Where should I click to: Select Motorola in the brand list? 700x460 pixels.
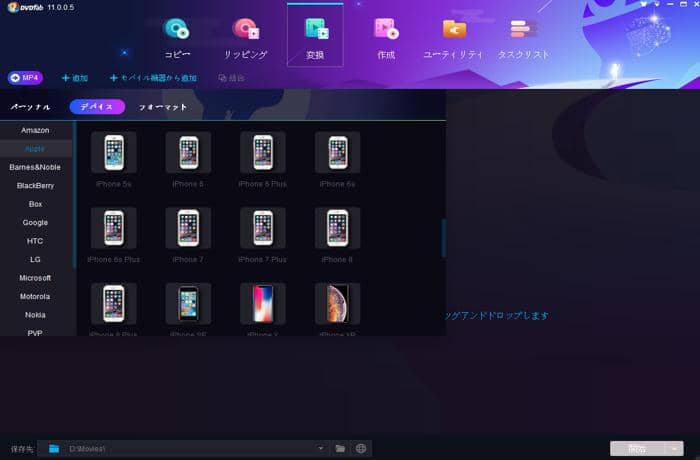(x=35, y=297)
